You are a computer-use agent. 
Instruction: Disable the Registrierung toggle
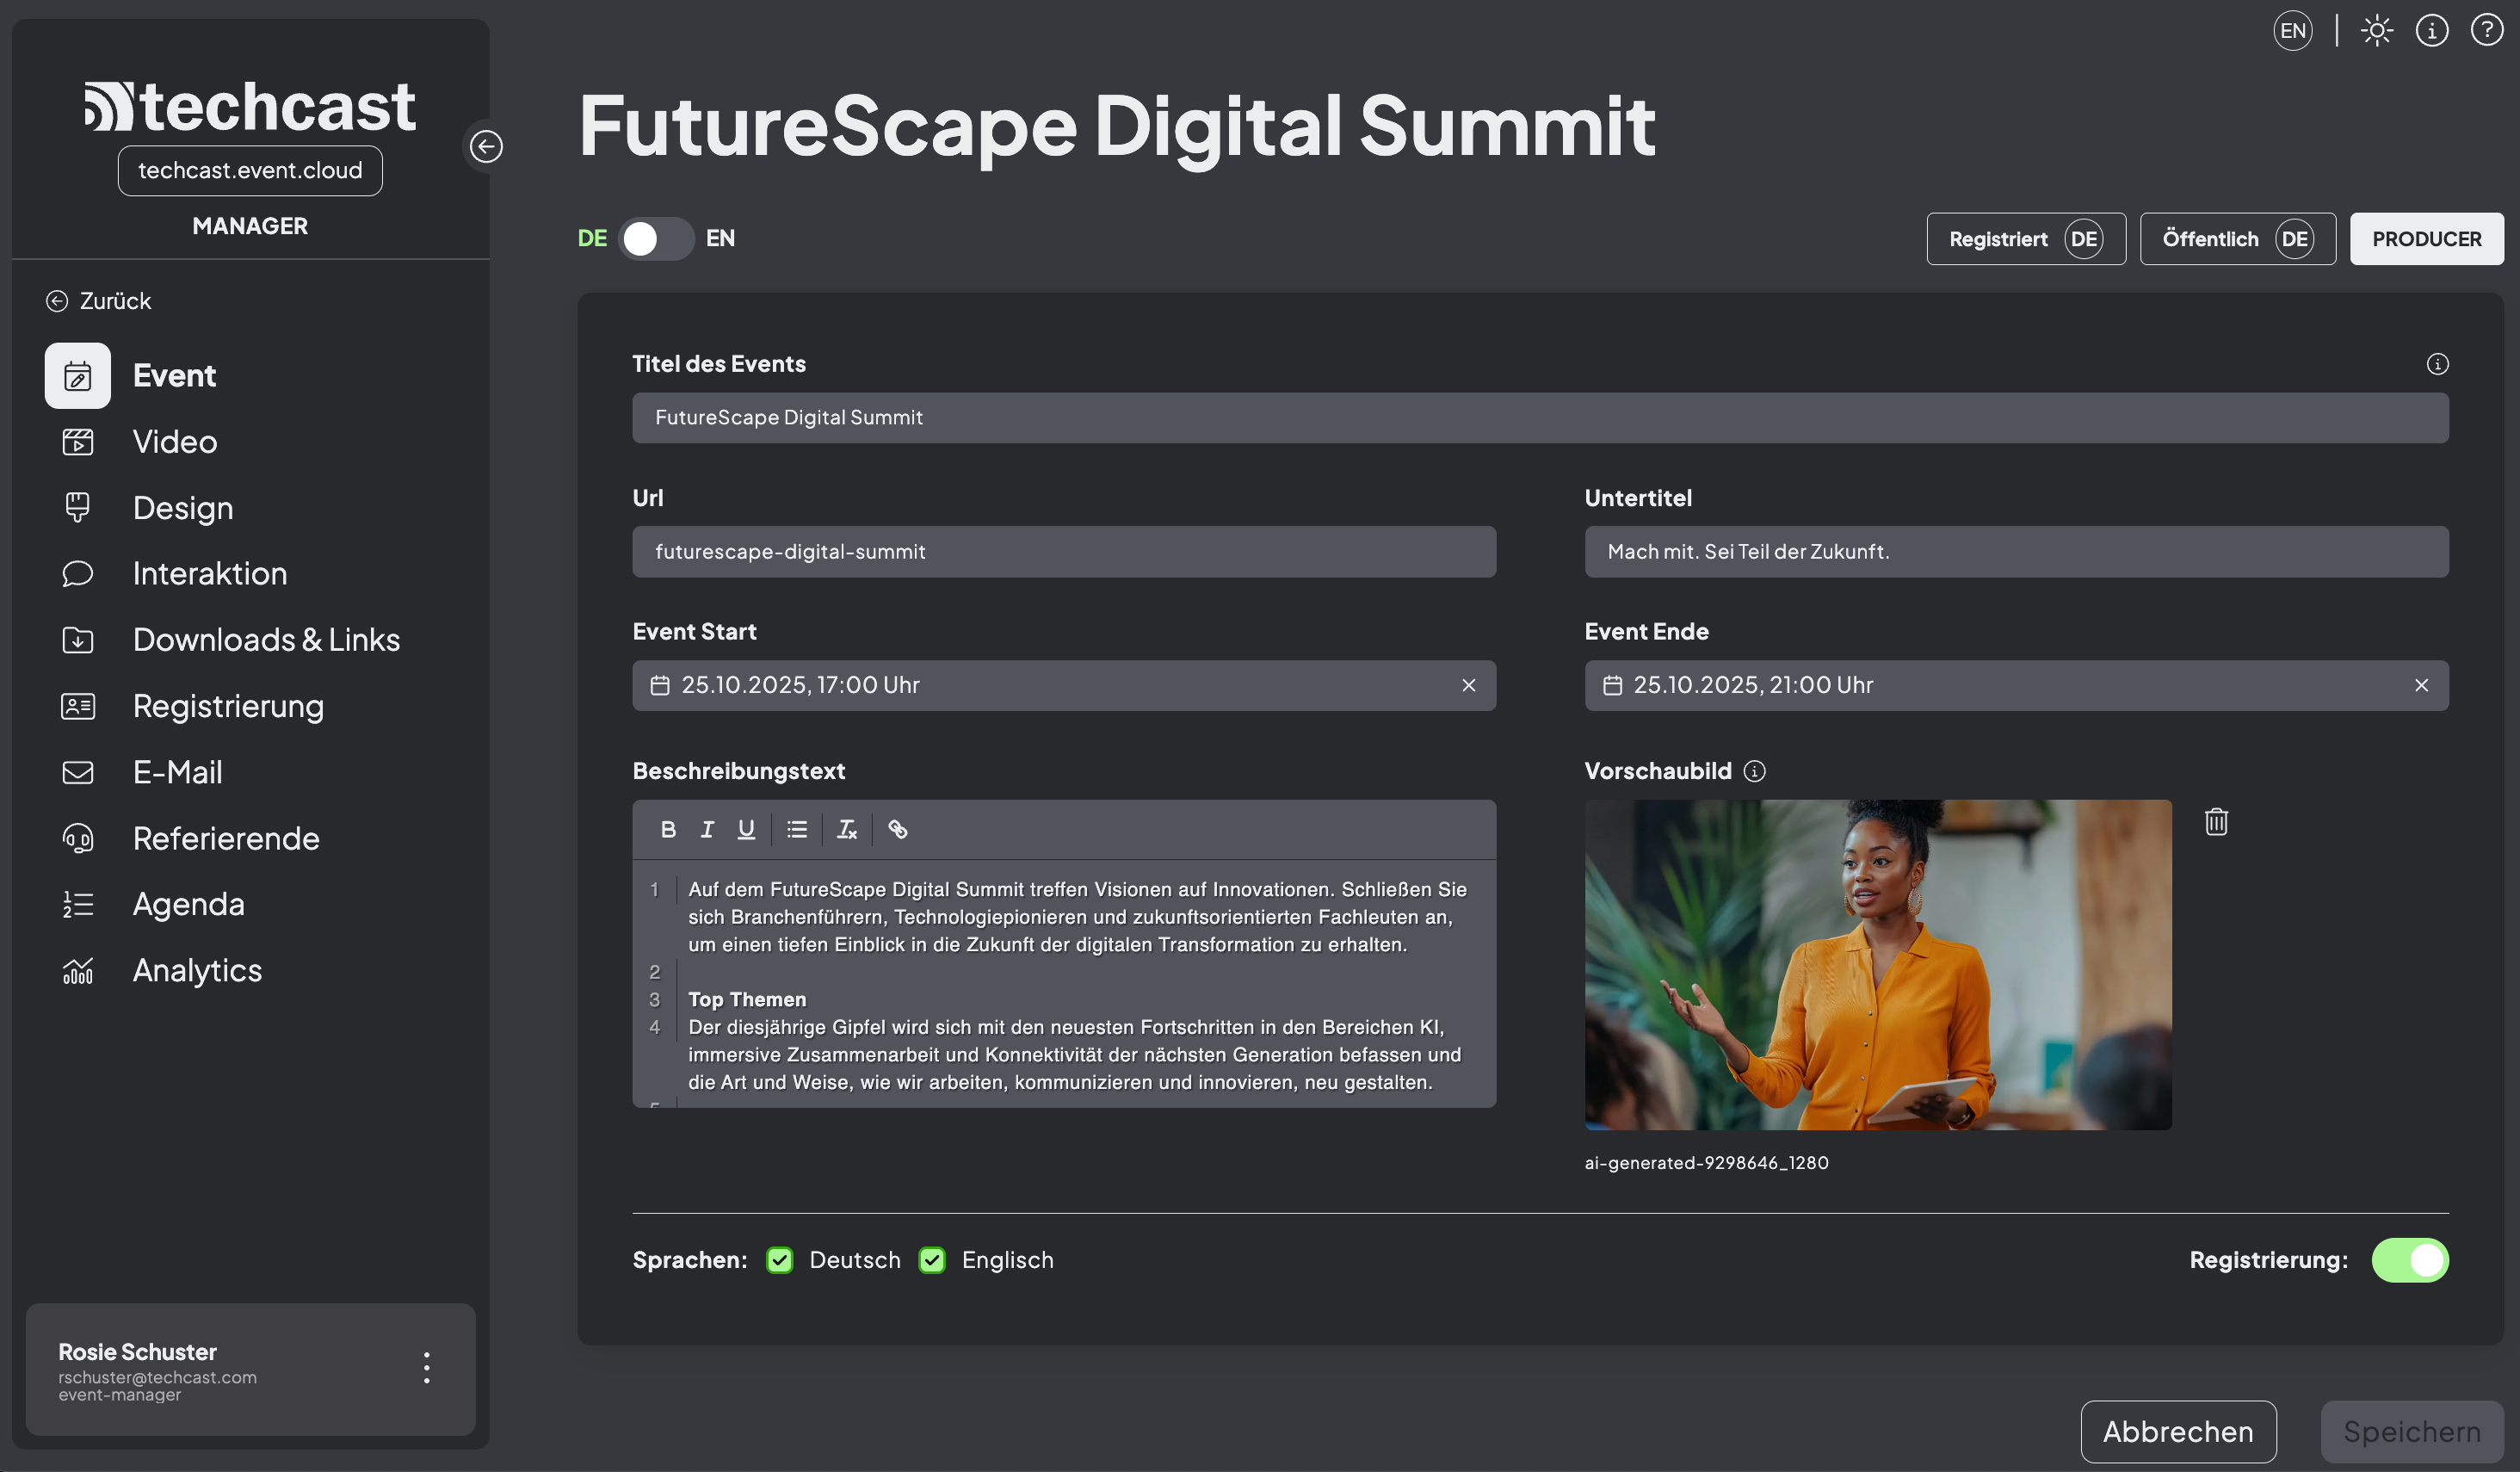pos(2409,1260)
